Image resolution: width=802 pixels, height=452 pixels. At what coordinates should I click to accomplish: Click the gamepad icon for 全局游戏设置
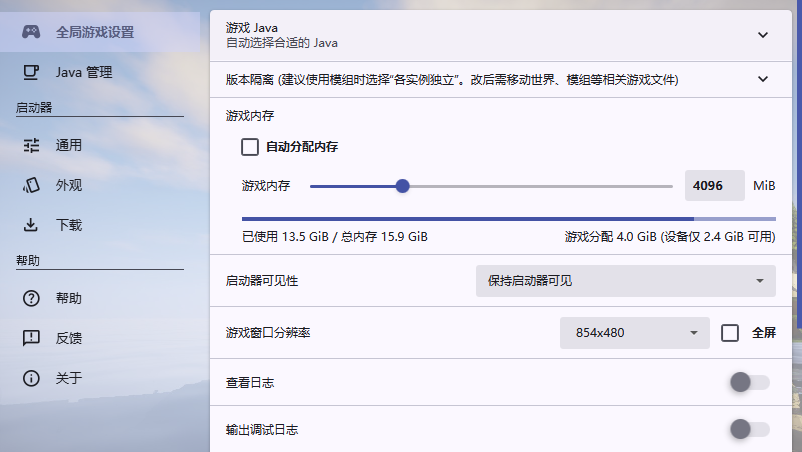(31, 32)
